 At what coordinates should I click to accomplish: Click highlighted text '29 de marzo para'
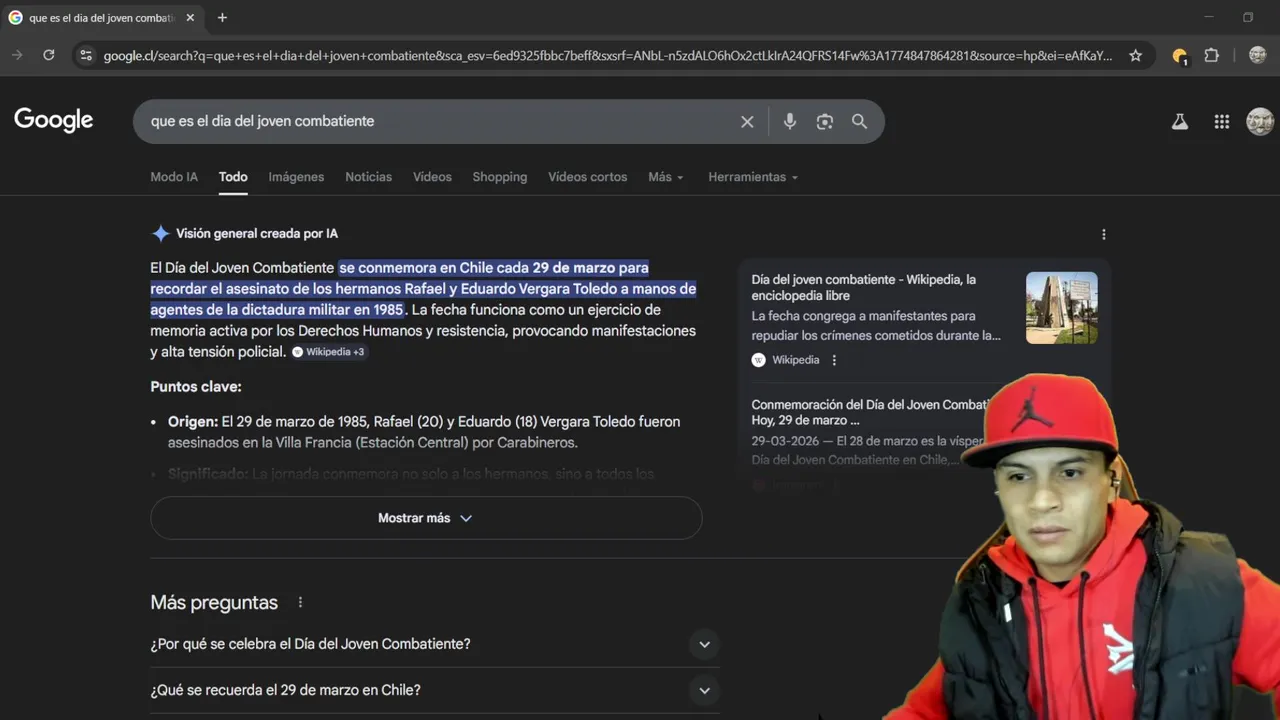(x=590, y=268)
